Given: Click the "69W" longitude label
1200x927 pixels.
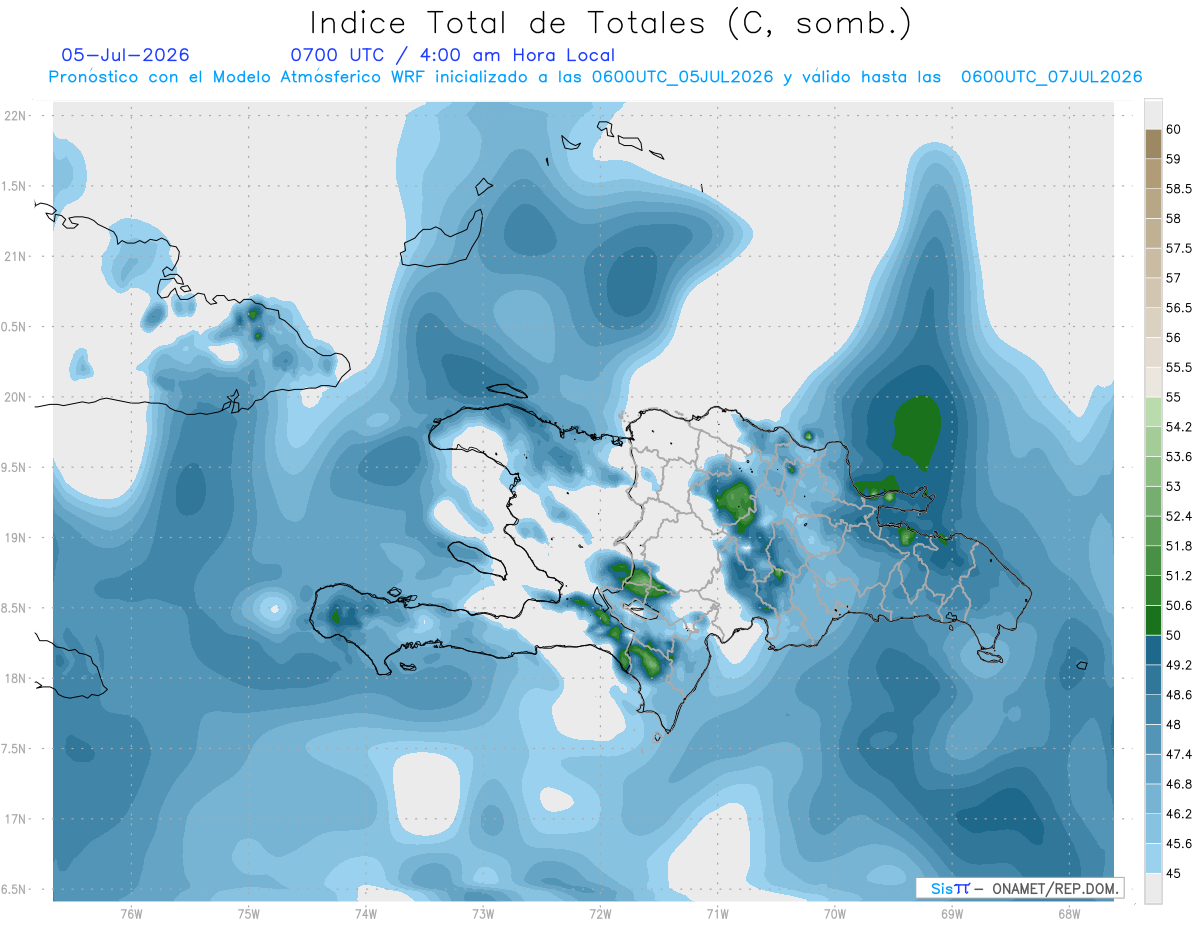Looking at the screenshot, I should (952, 914).
